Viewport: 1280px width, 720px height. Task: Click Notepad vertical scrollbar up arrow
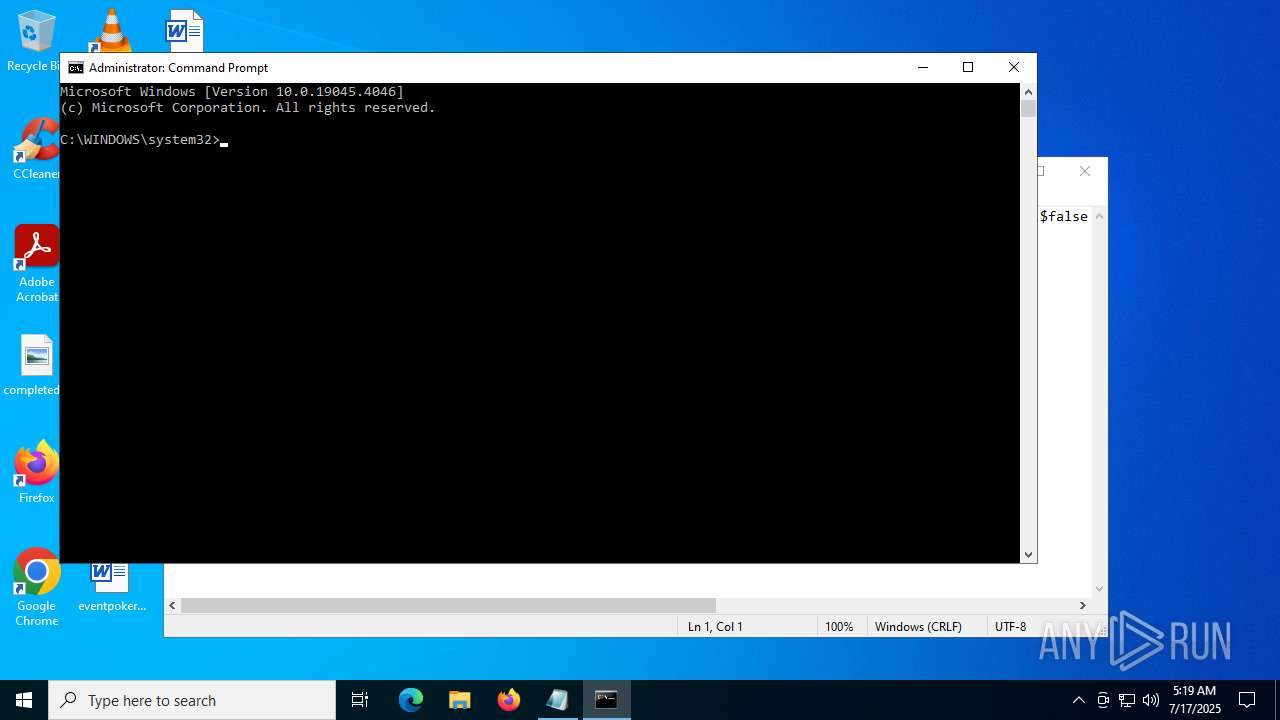tap(1099, 216)
